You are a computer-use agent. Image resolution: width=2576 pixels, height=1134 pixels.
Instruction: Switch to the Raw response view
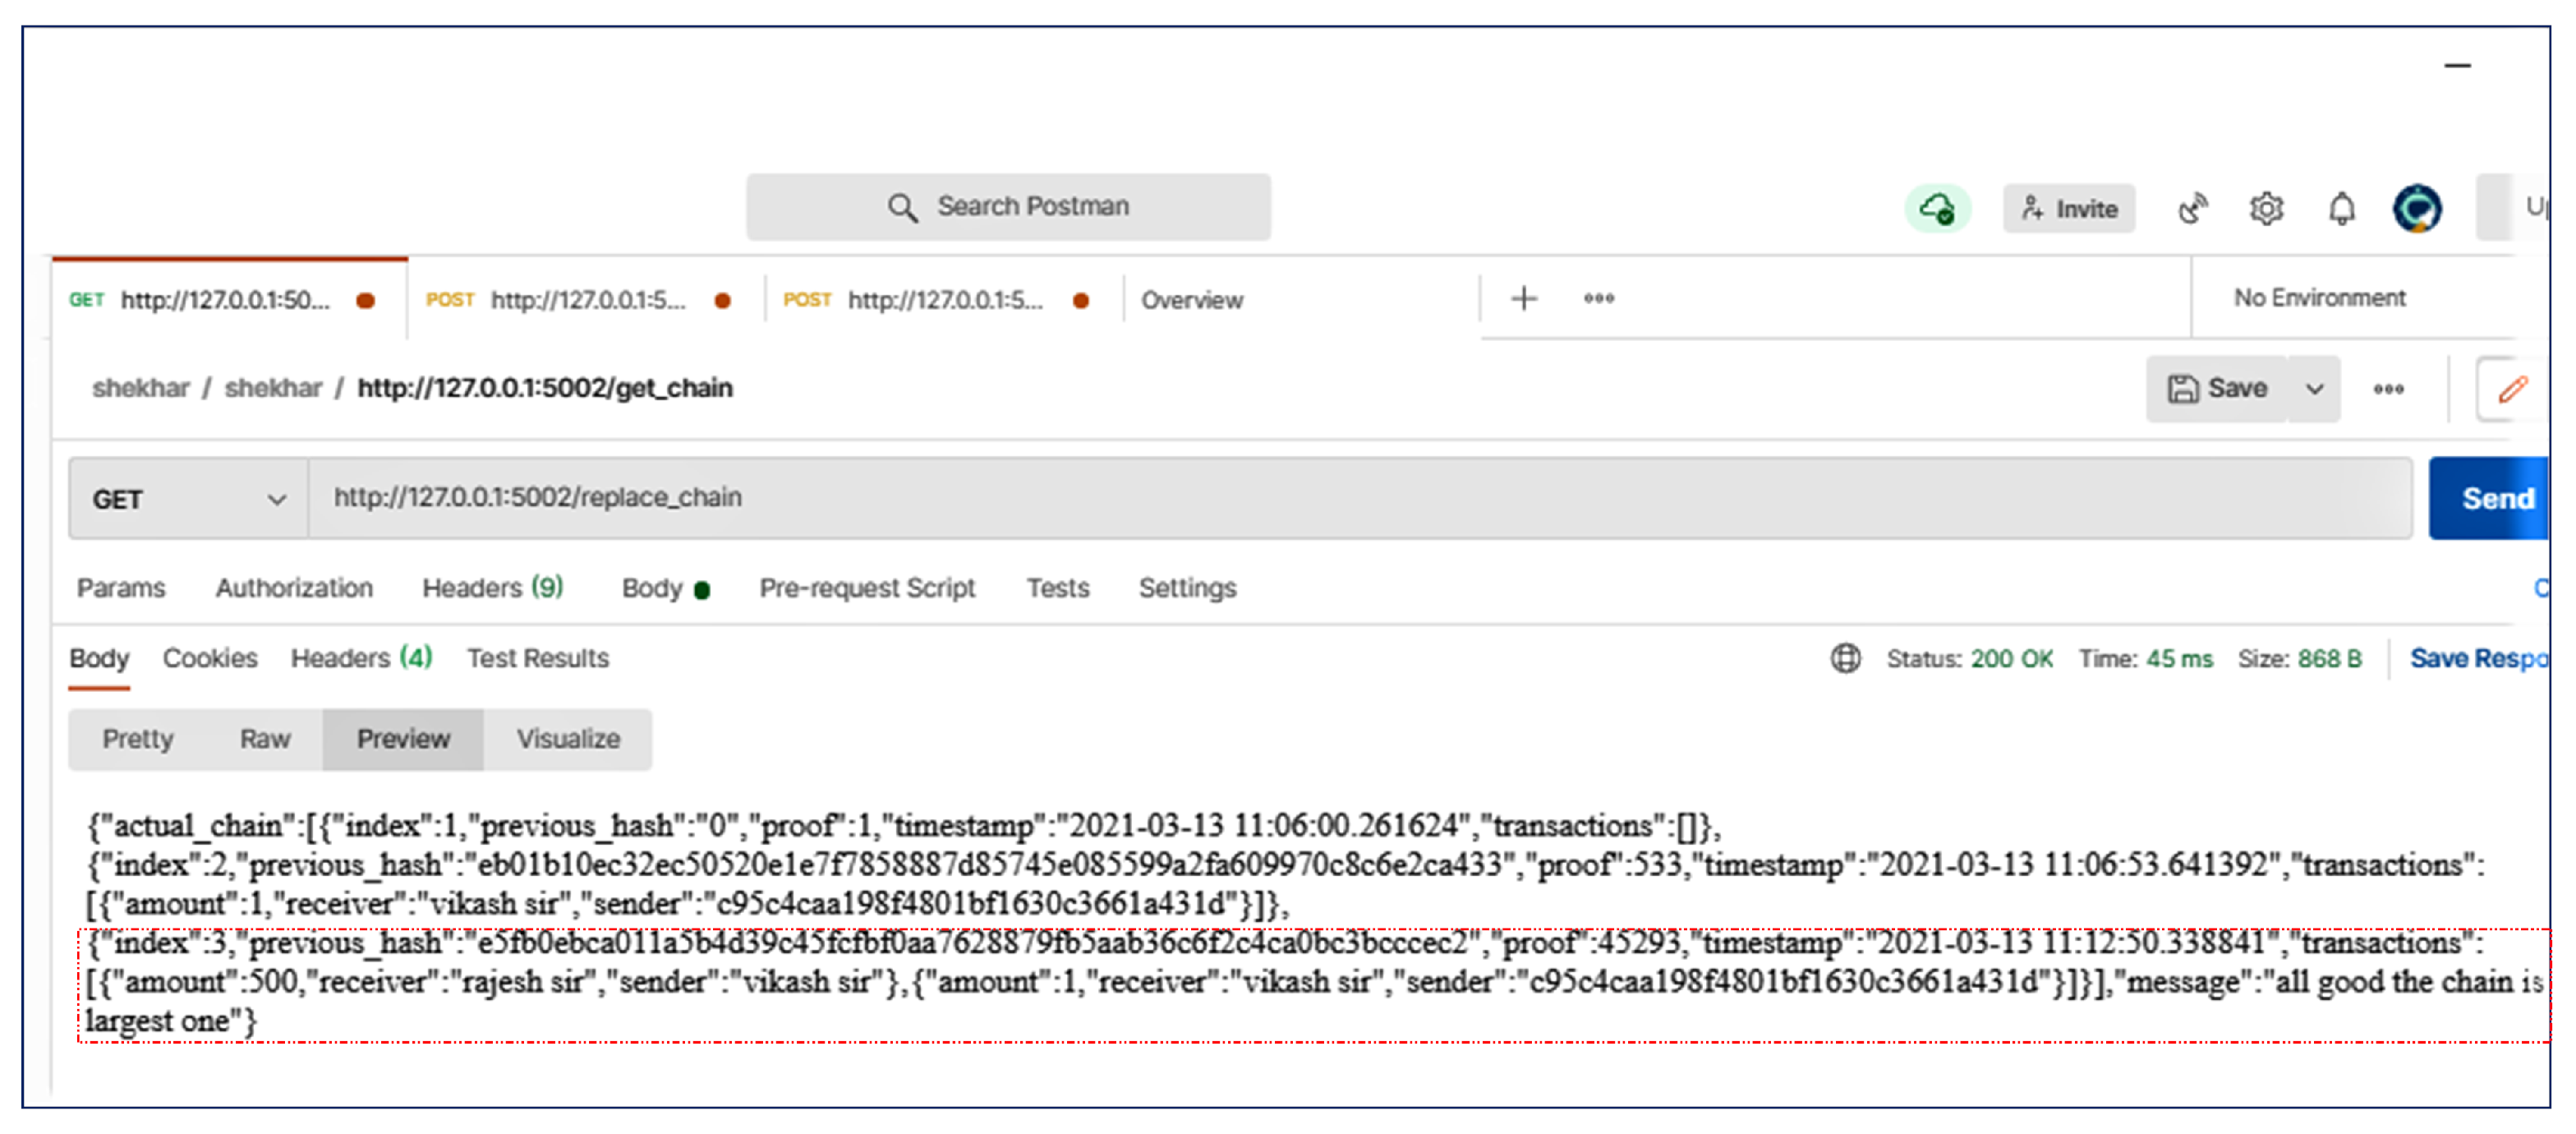(264, 739)
